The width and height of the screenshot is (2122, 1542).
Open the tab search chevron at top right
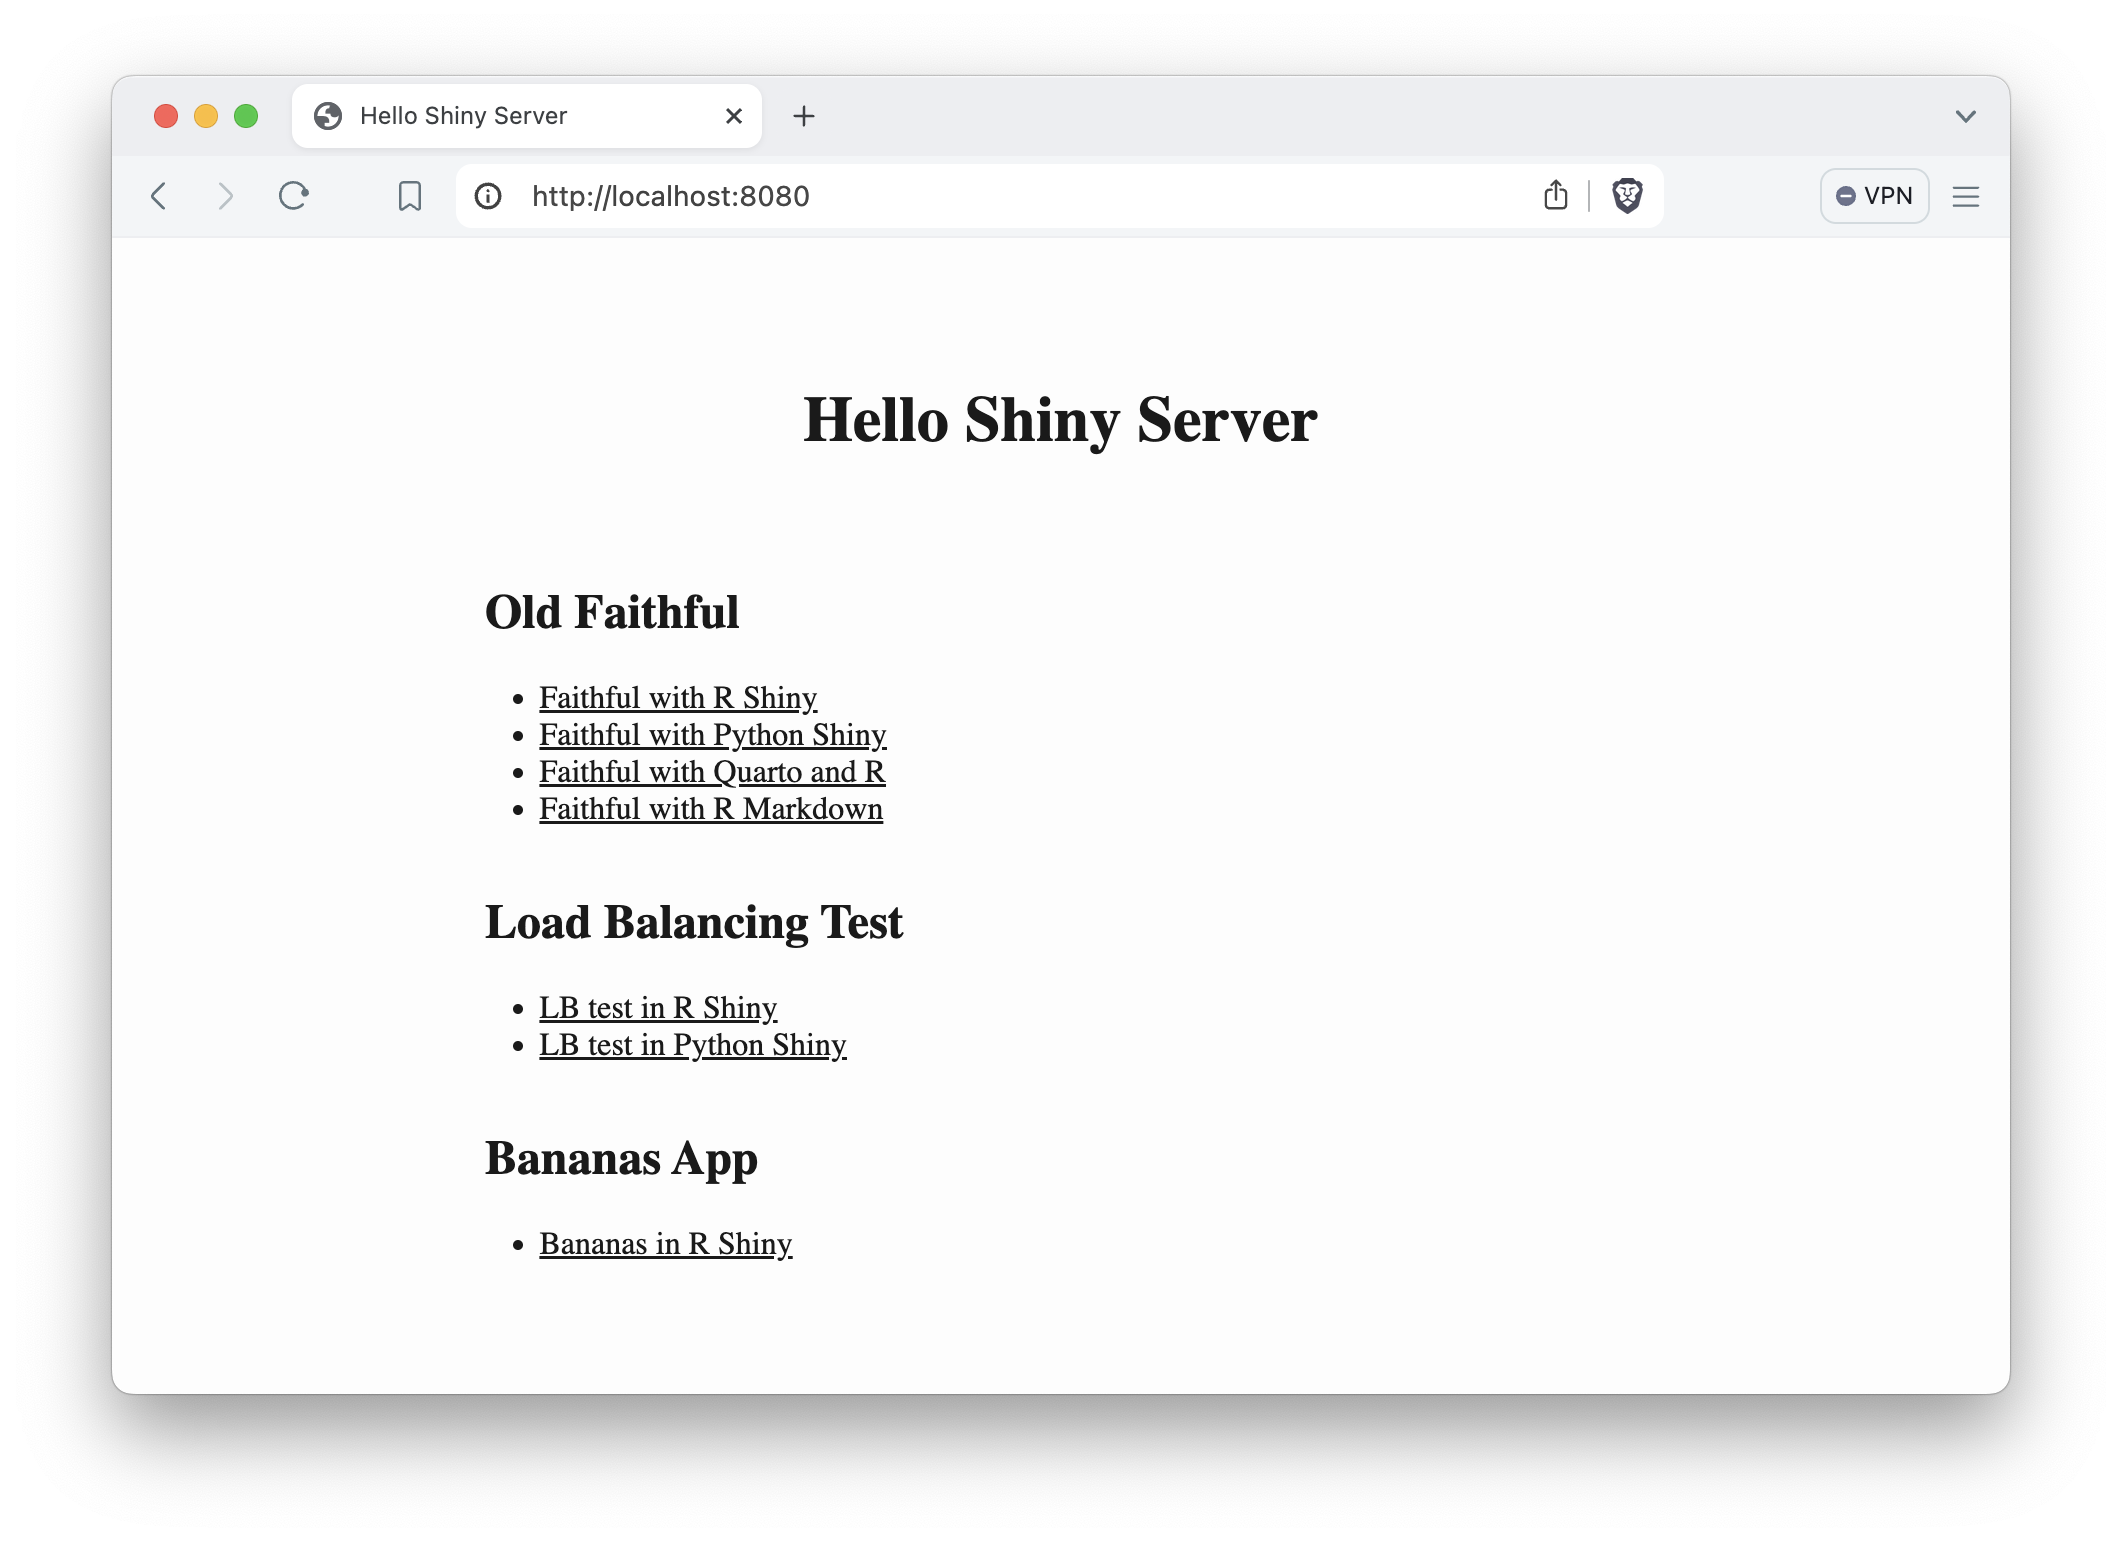[x=1965, y=115]
